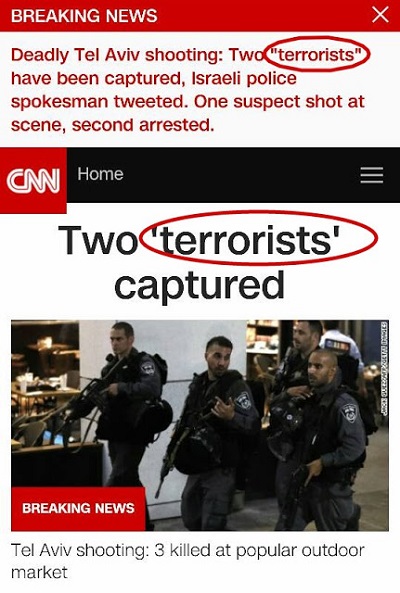Click the circled "terrorists" word in the alert

[x=317, y=55]
